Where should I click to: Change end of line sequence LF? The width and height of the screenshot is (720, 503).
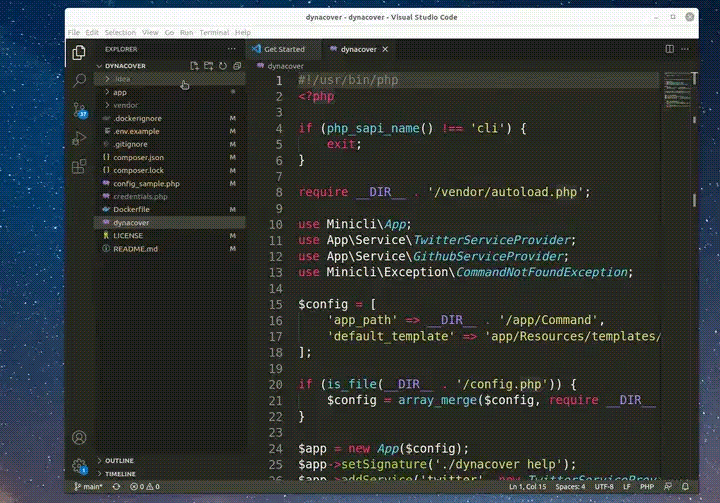click(x=627, y=486)
